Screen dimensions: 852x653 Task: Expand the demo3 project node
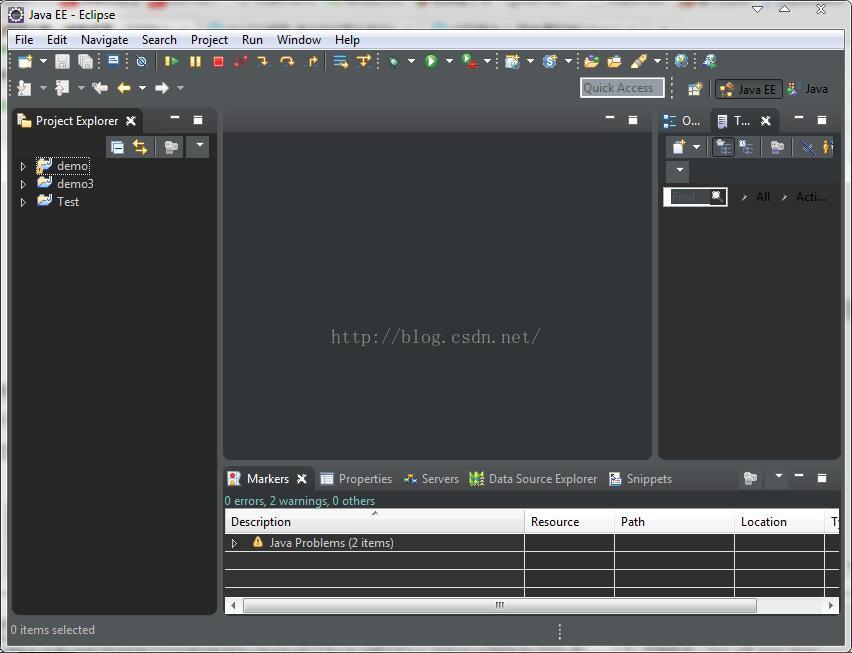pyautogui.click(x=23, y=184)
